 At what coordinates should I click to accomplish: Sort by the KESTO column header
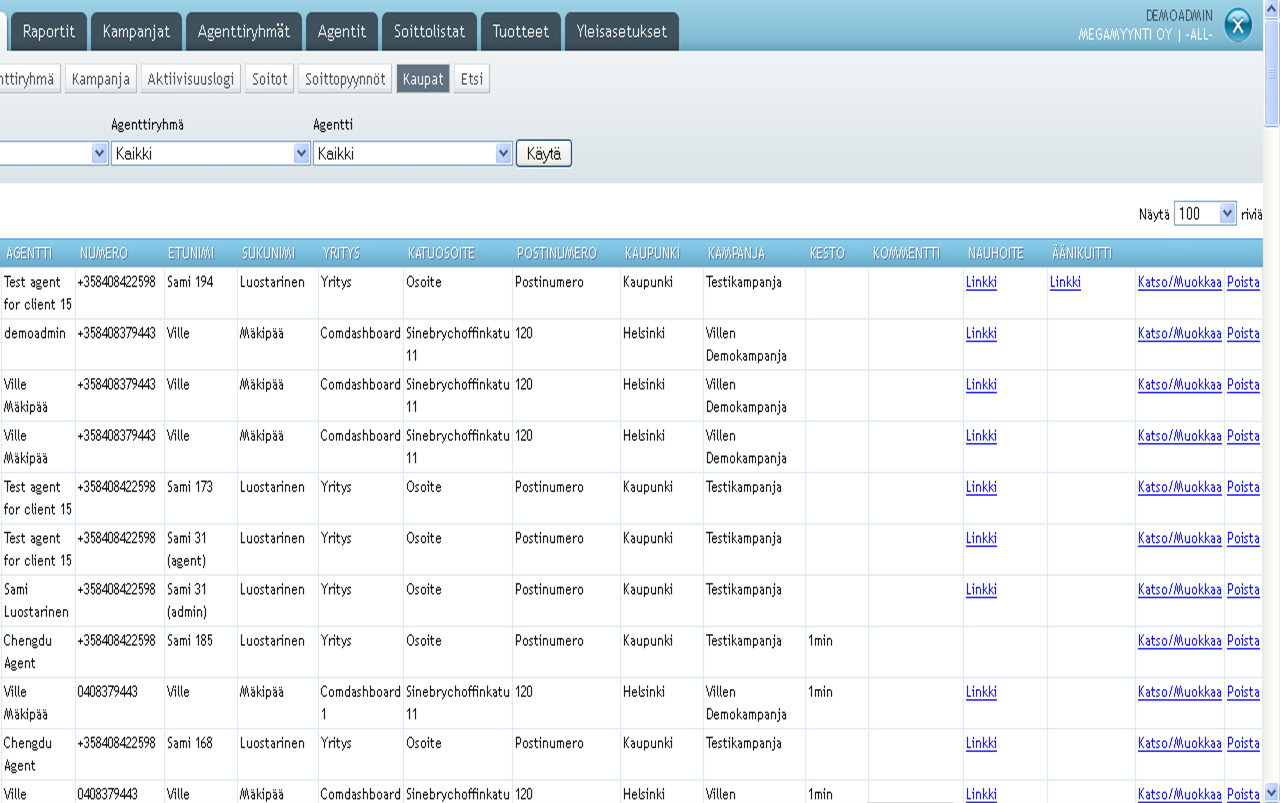tap(827, 253)
